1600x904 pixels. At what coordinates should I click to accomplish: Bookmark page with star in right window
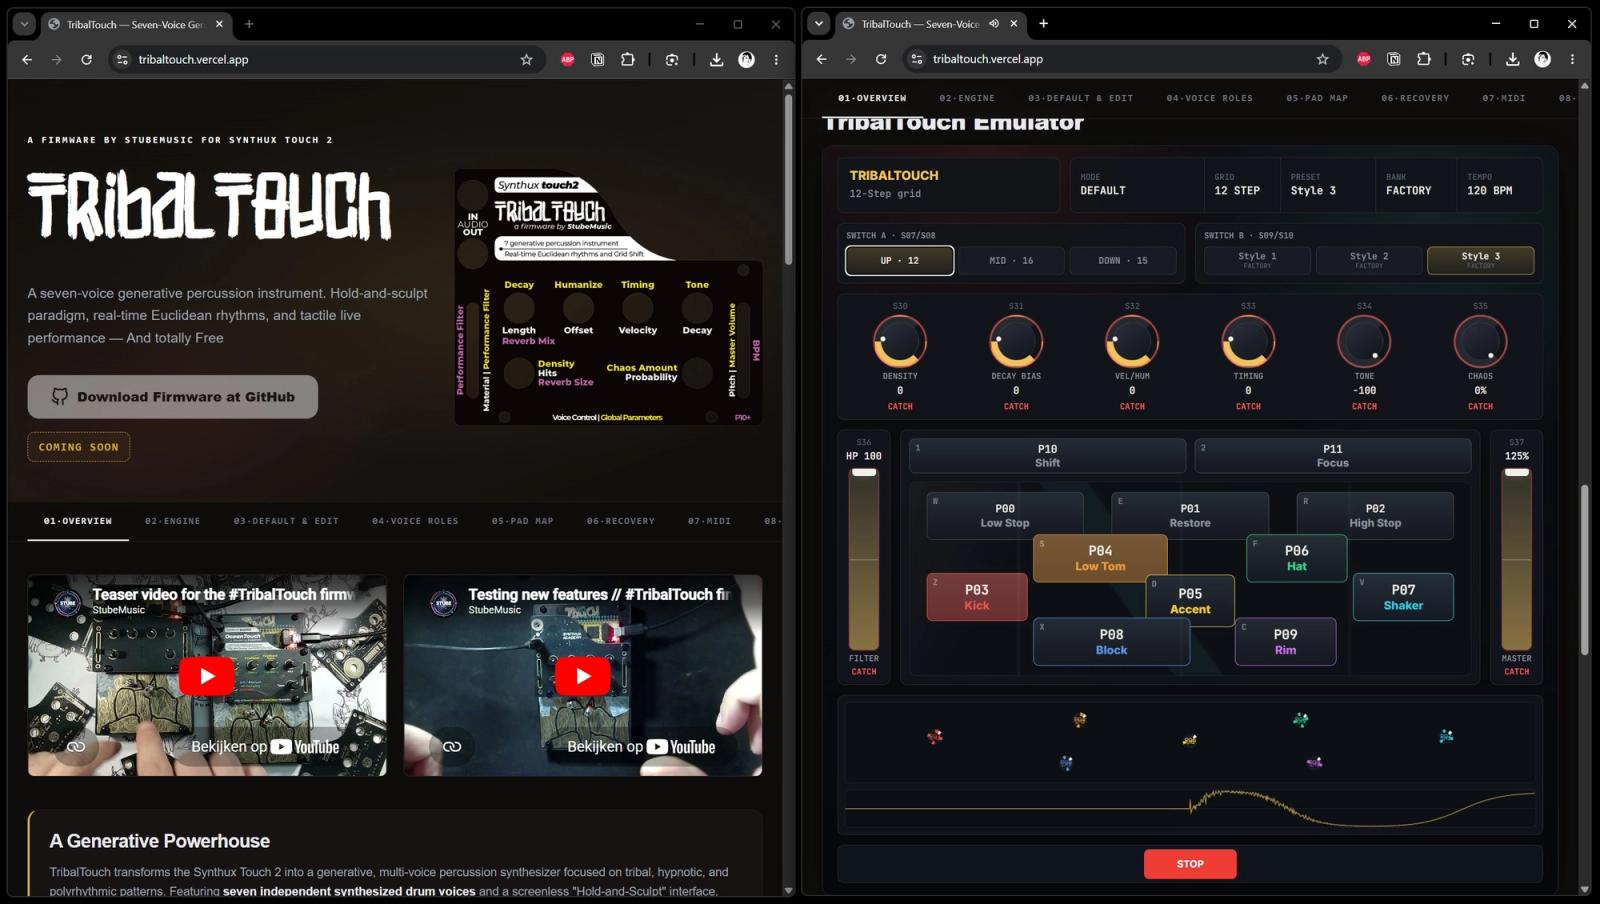pyautogui.click(x=1322, y=60)
